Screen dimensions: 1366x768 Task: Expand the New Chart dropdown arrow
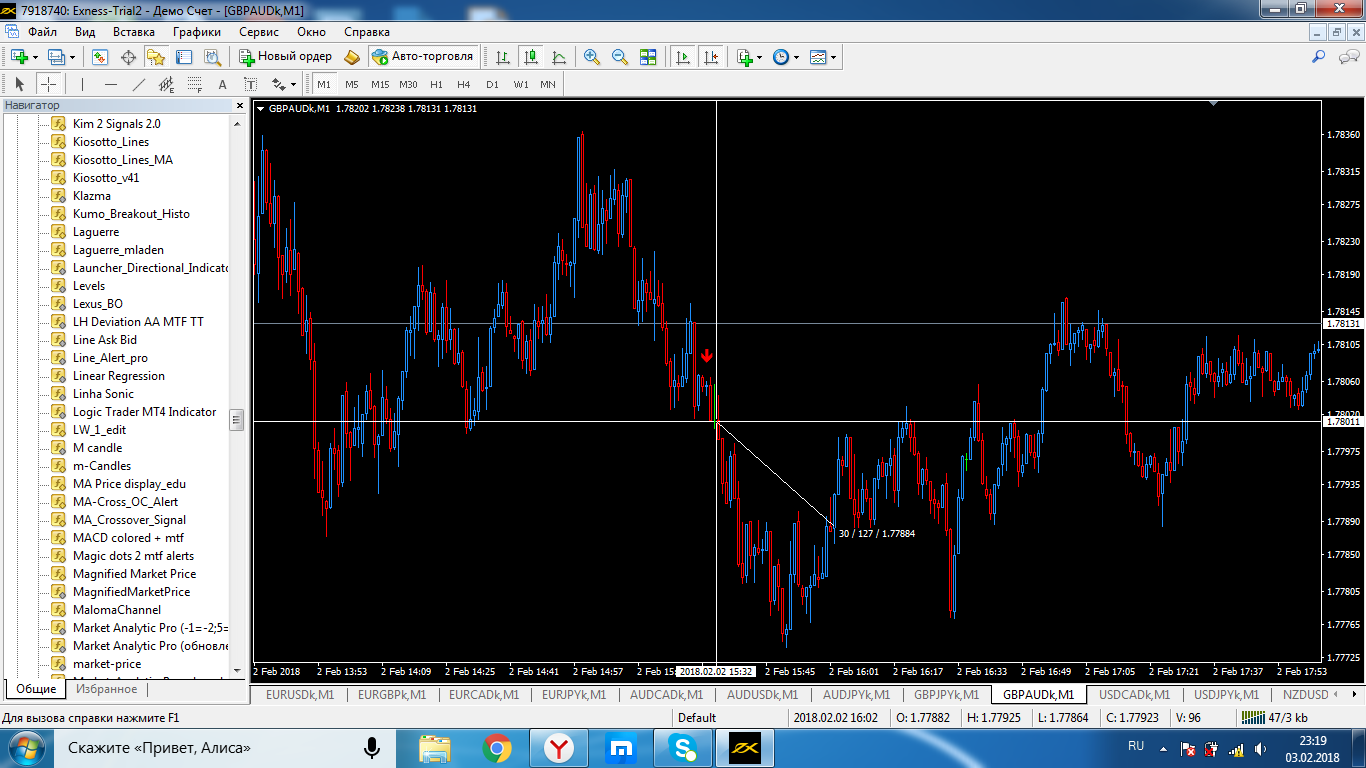[x=35, y=57]
